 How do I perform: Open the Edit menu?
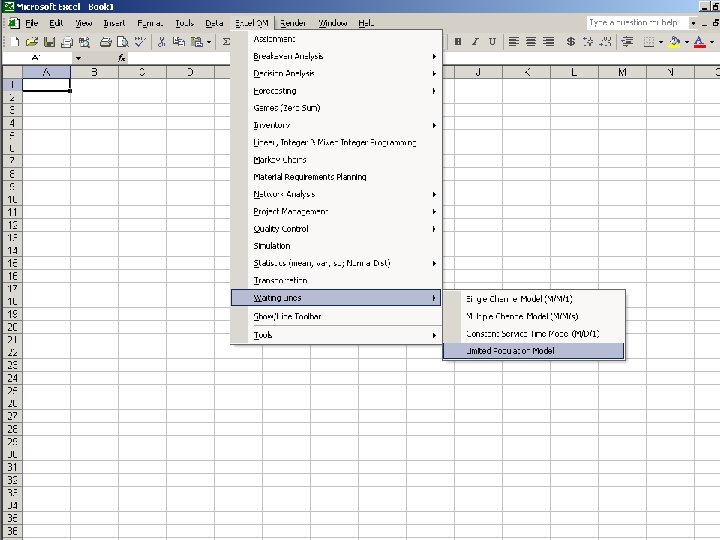click(56, 23)
